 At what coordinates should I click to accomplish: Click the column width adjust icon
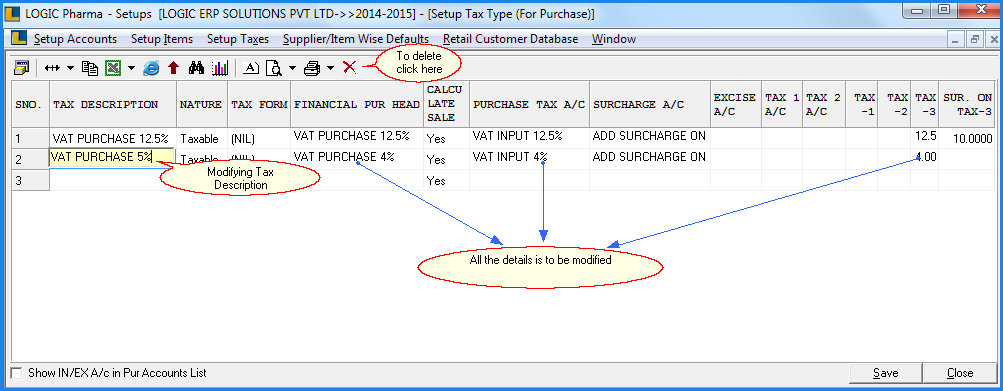(52, 67)
